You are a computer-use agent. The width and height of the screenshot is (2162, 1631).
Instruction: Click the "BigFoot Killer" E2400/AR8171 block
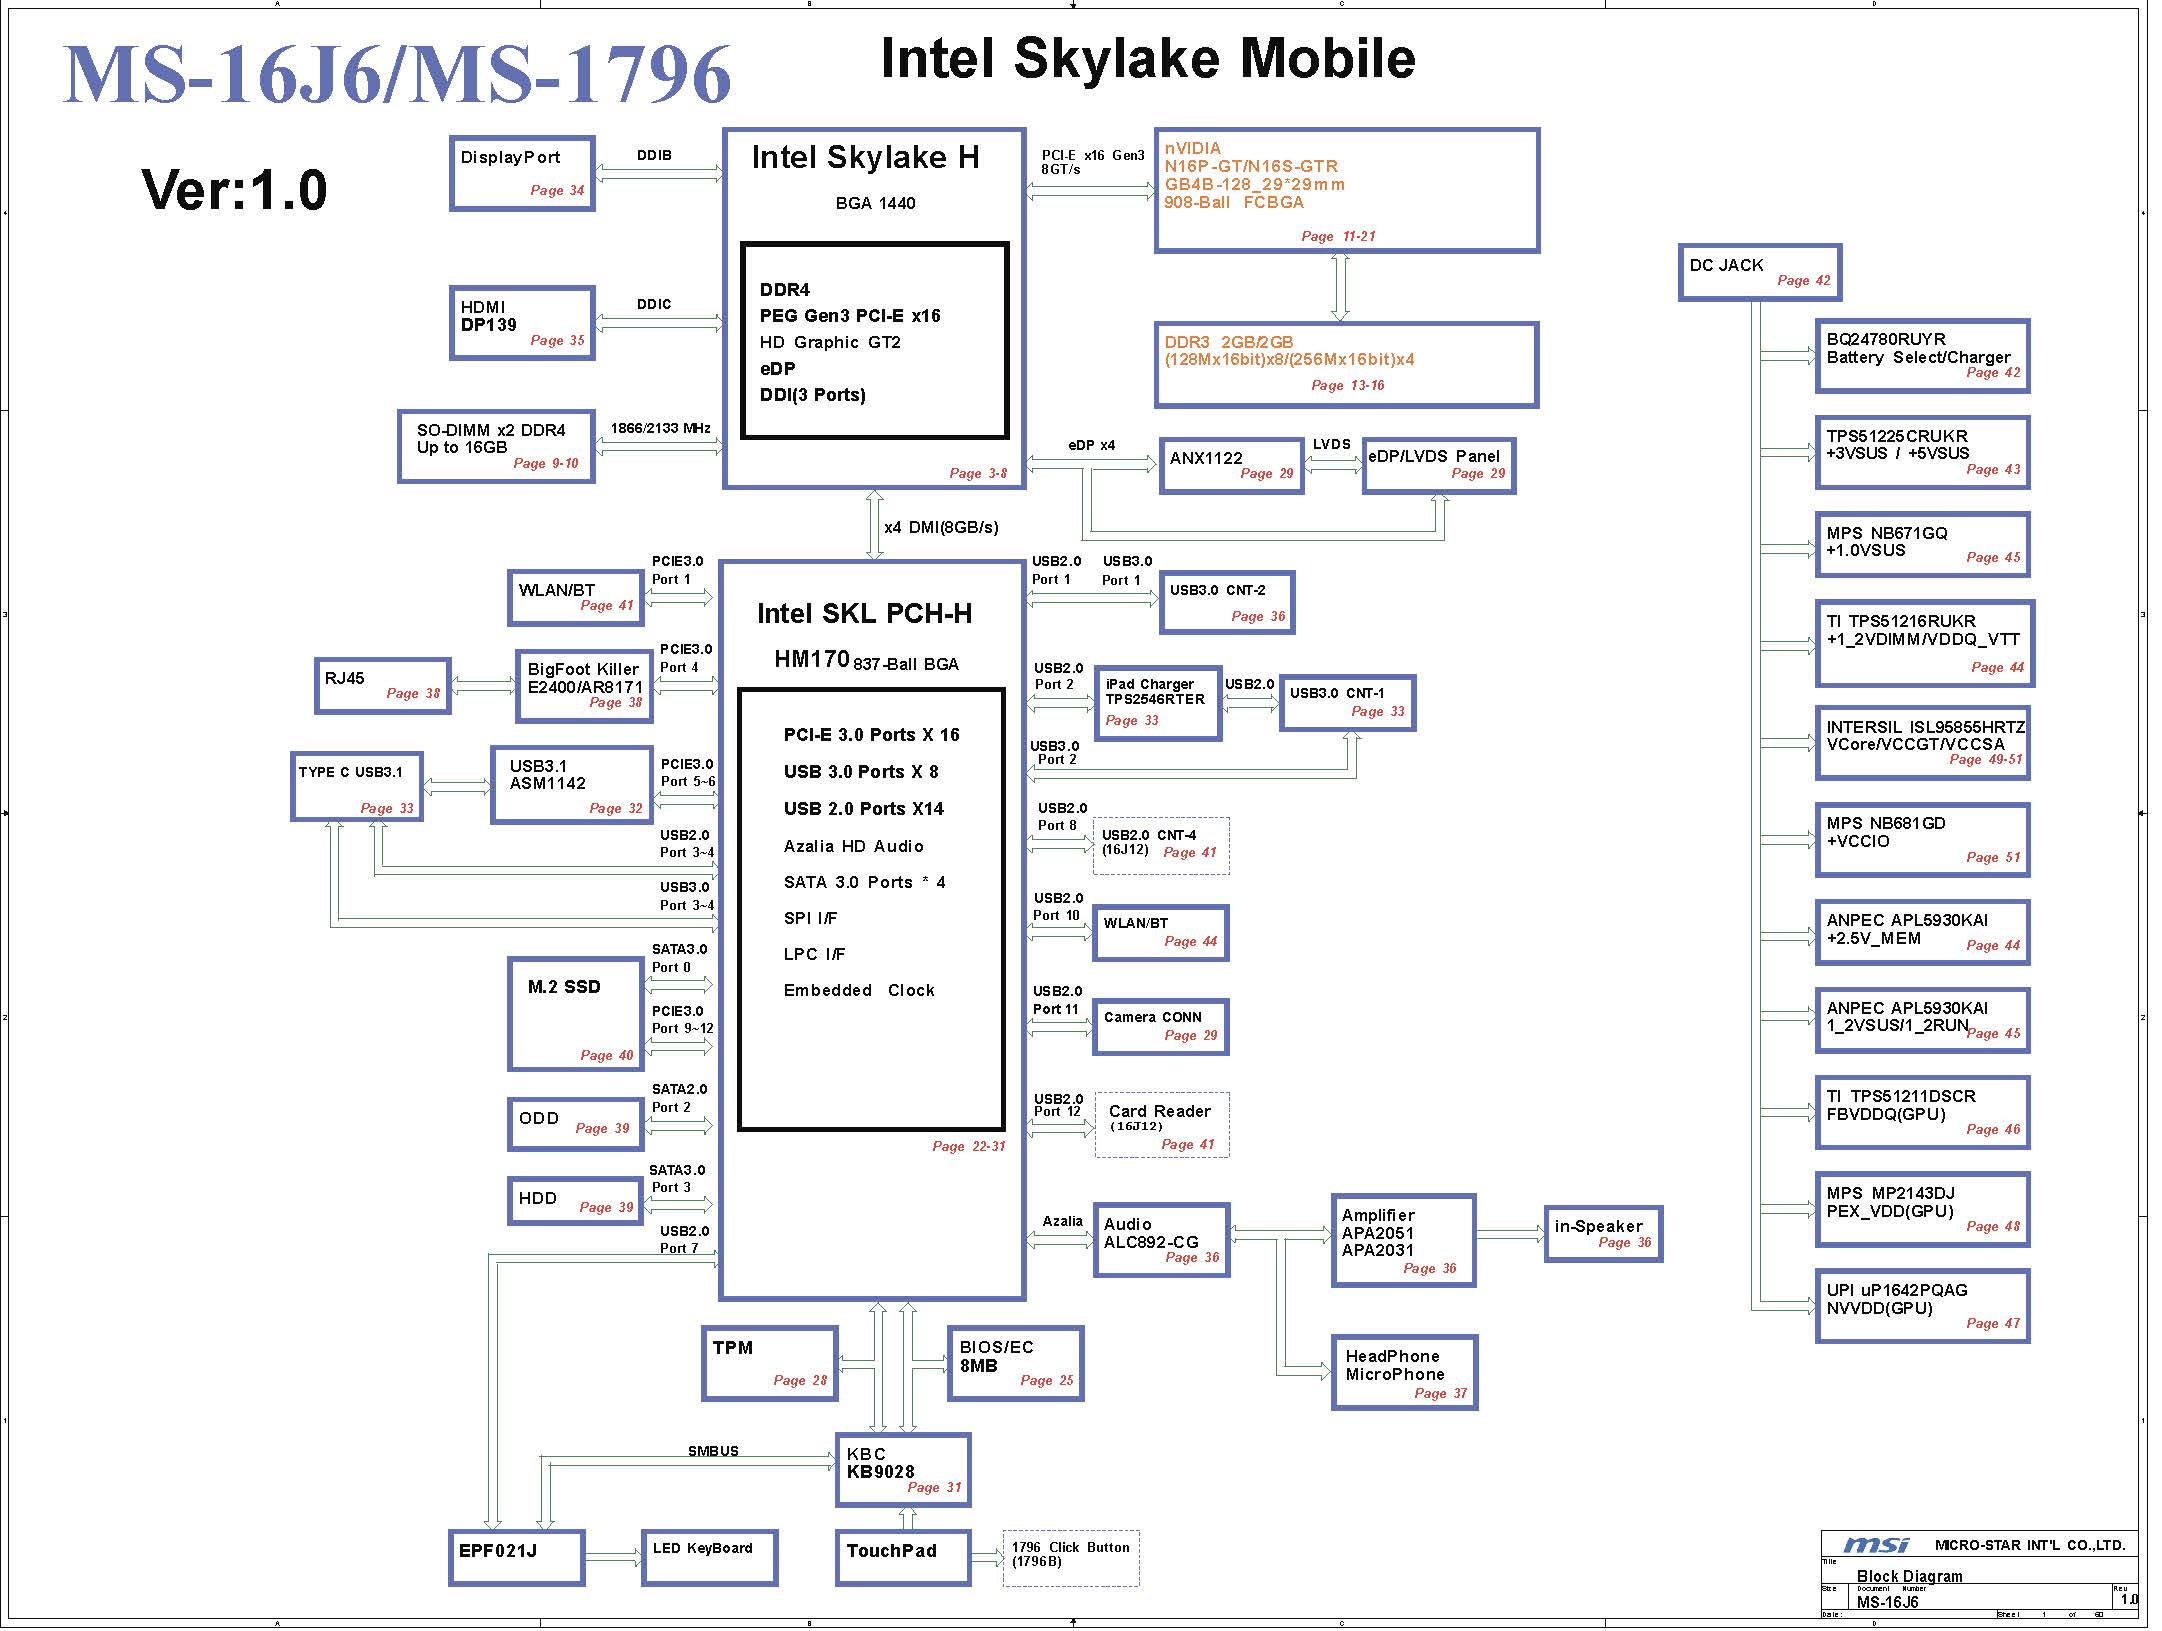tap(584, 686)
